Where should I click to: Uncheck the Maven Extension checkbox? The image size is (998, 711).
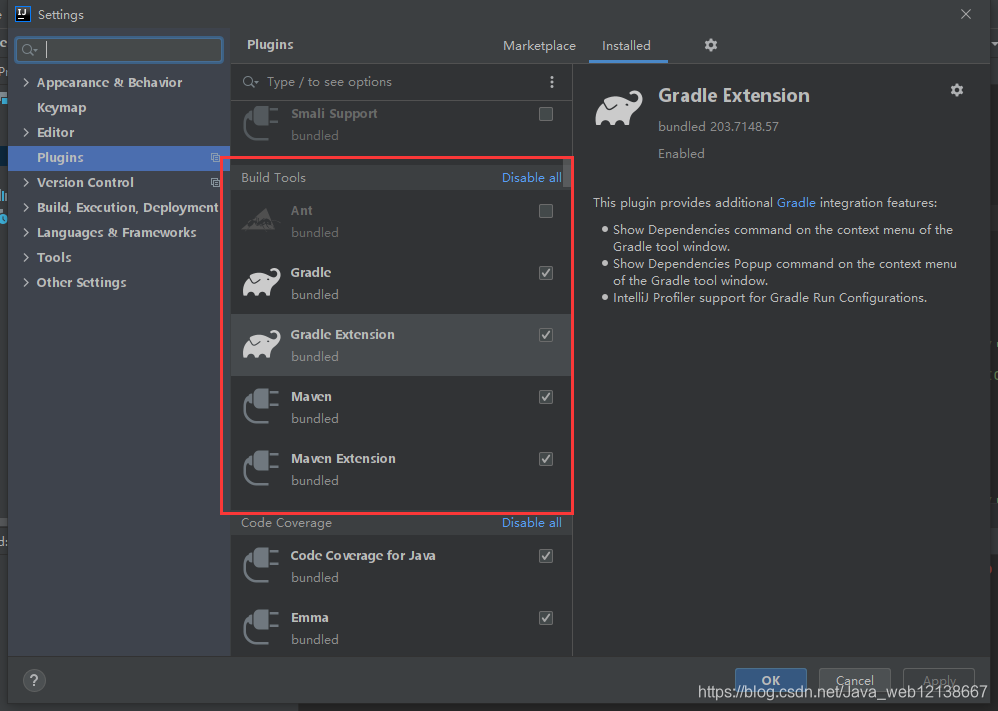tap(546, 460)
